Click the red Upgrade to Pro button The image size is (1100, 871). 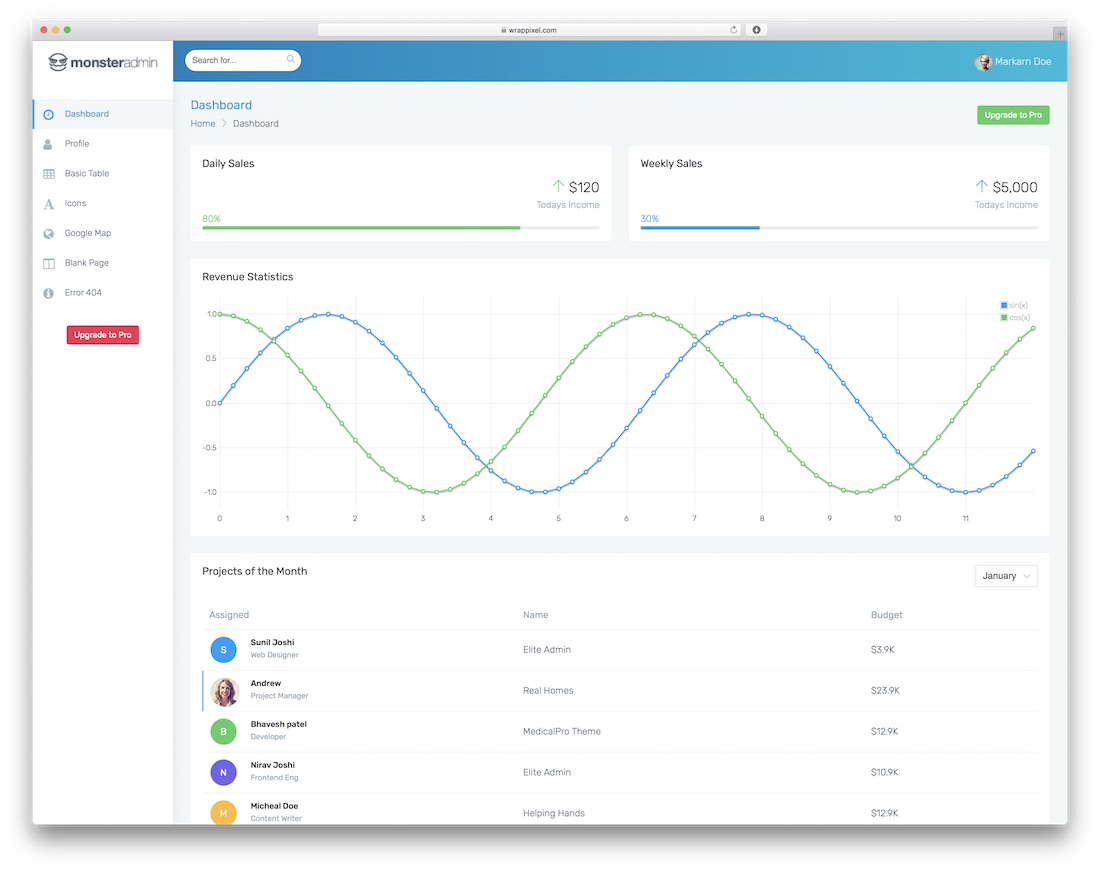tap(102, 335)
